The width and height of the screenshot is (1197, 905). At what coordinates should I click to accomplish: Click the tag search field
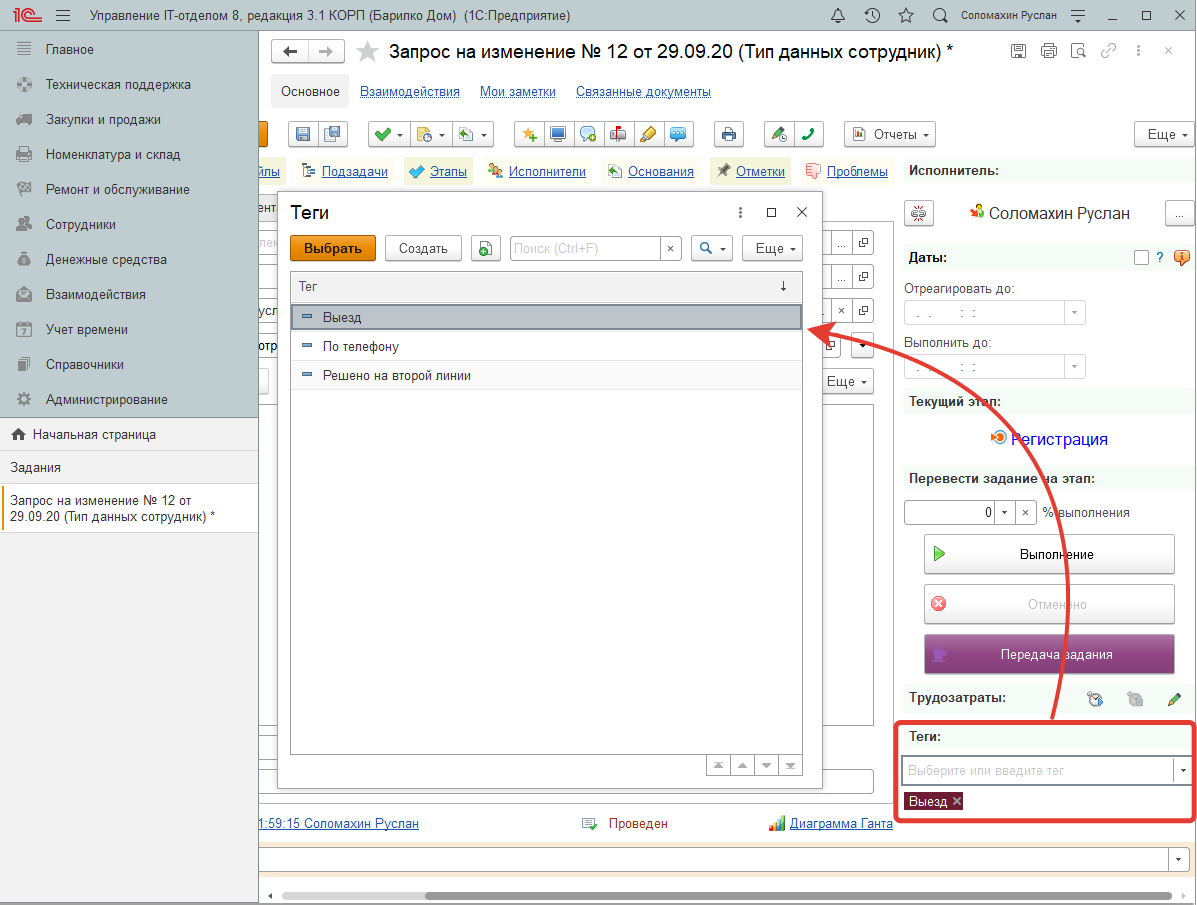[585, 248]
